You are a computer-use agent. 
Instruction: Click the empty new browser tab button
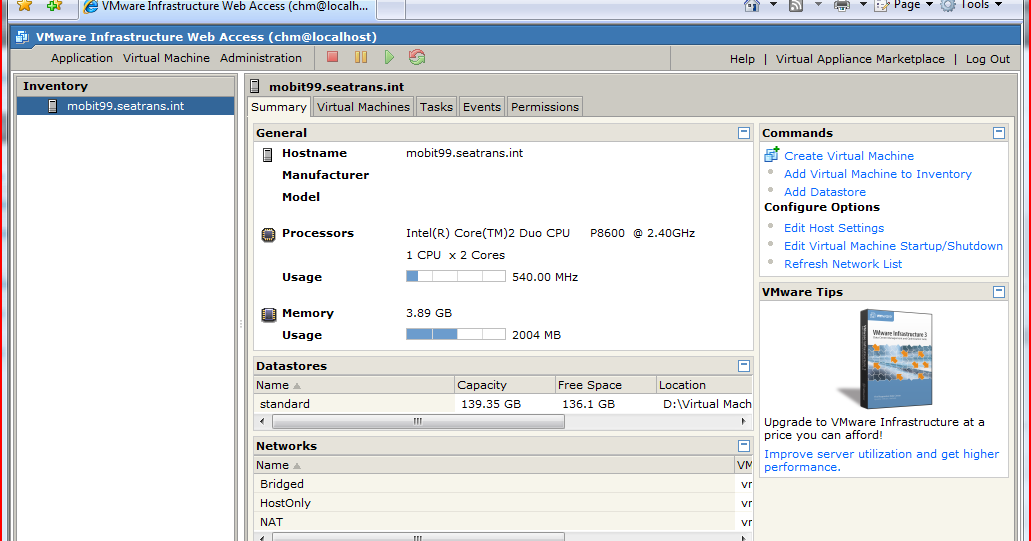(391, 8)
